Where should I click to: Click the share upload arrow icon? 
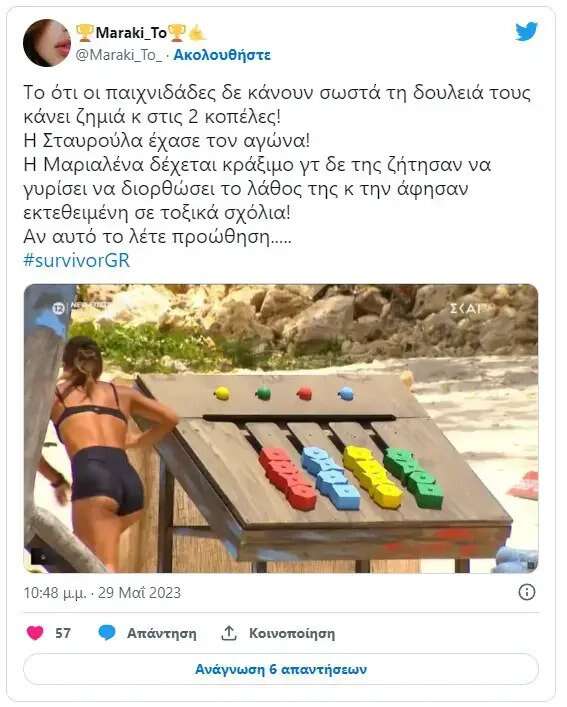point(229,633)
